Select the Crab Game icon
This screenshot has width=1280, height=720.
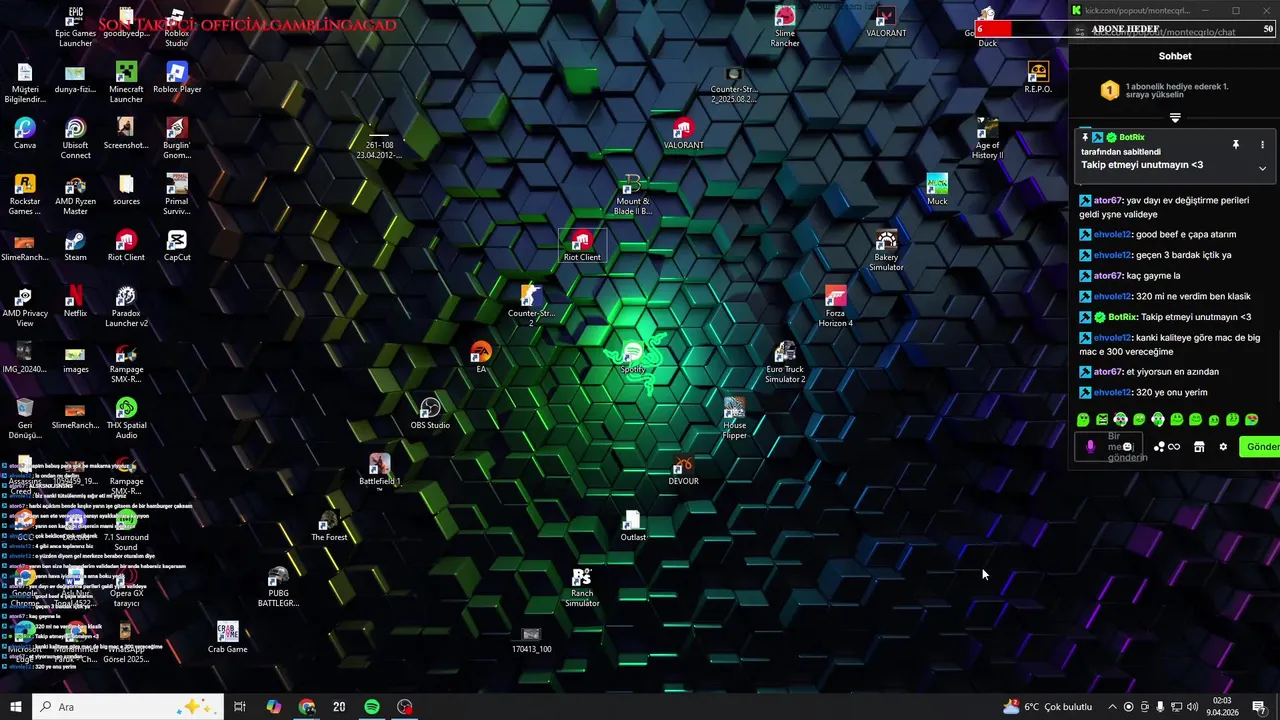coord(228,638)
